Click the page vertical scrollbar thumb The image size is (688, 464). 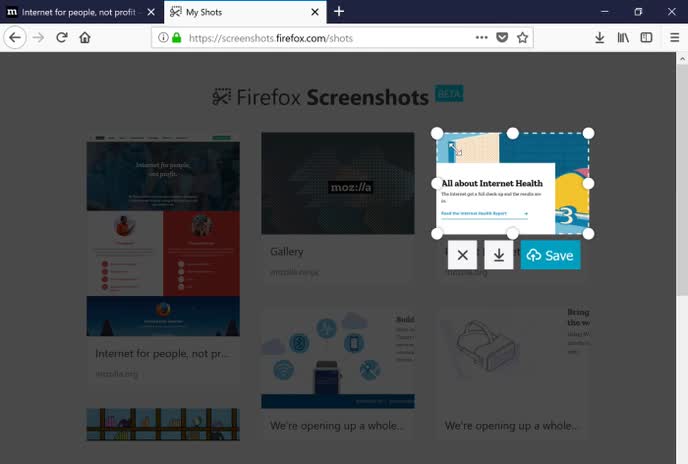[682, 181]
